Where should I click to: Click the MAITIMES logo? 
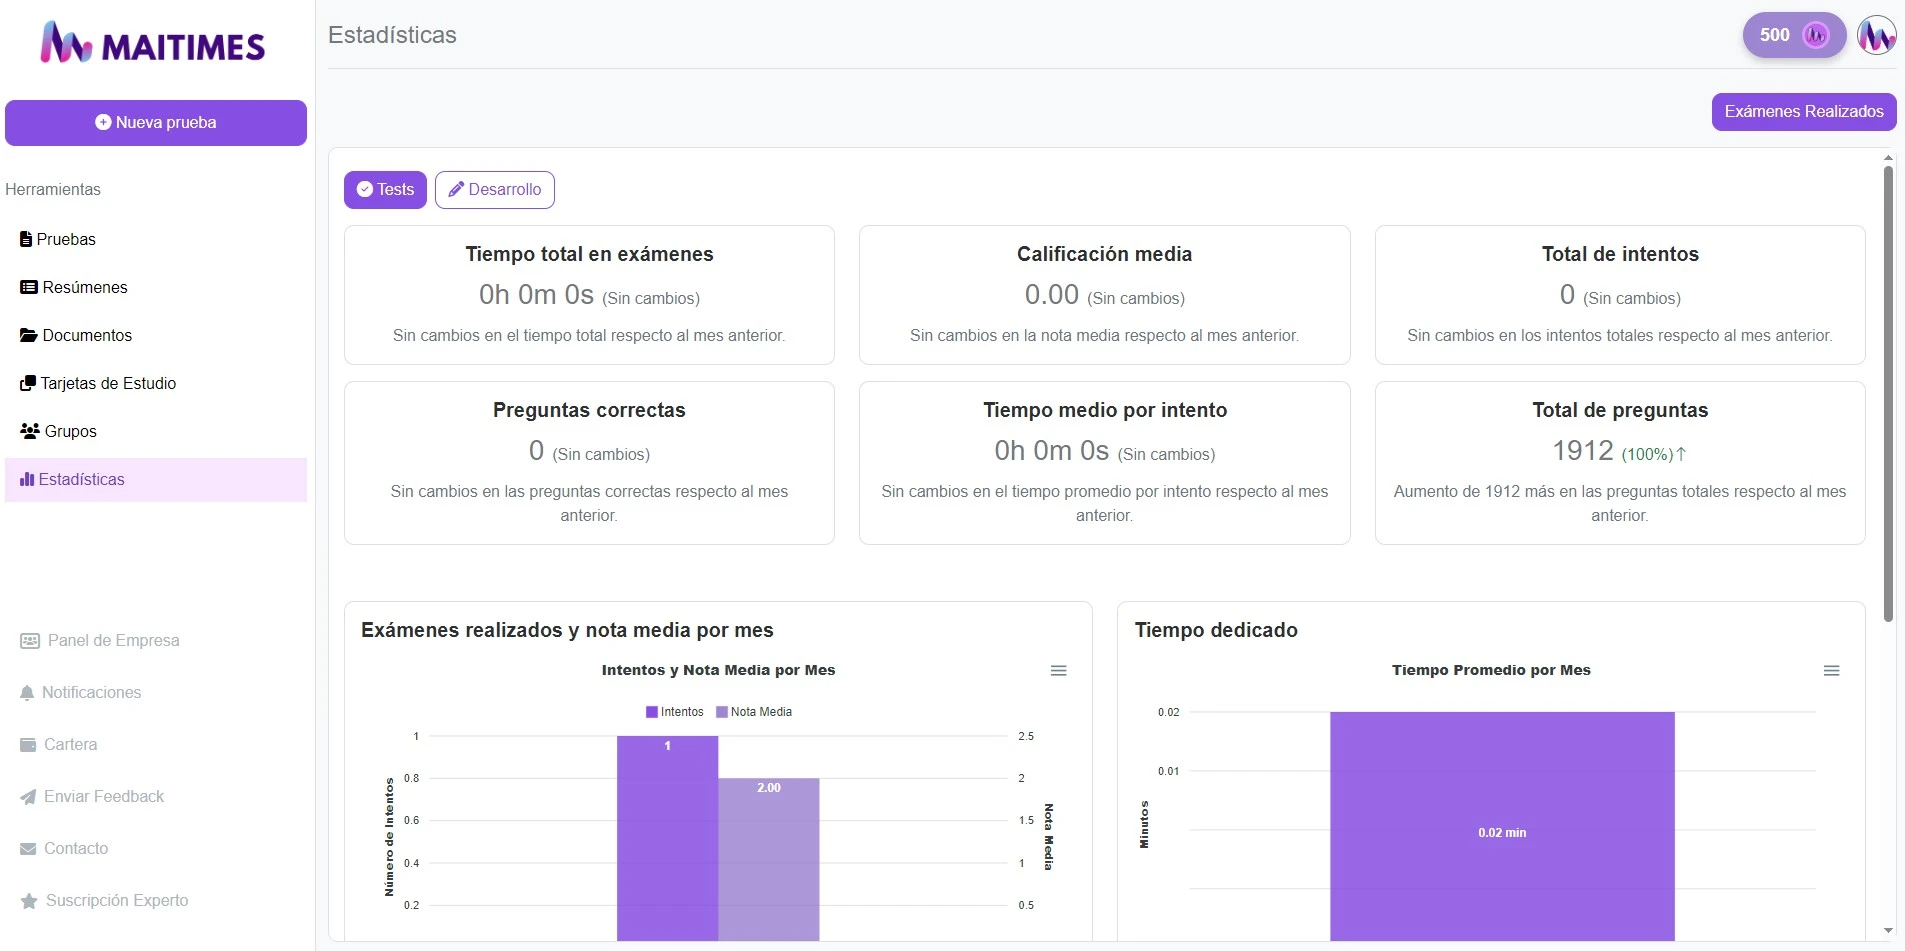(x=153, y=44)
